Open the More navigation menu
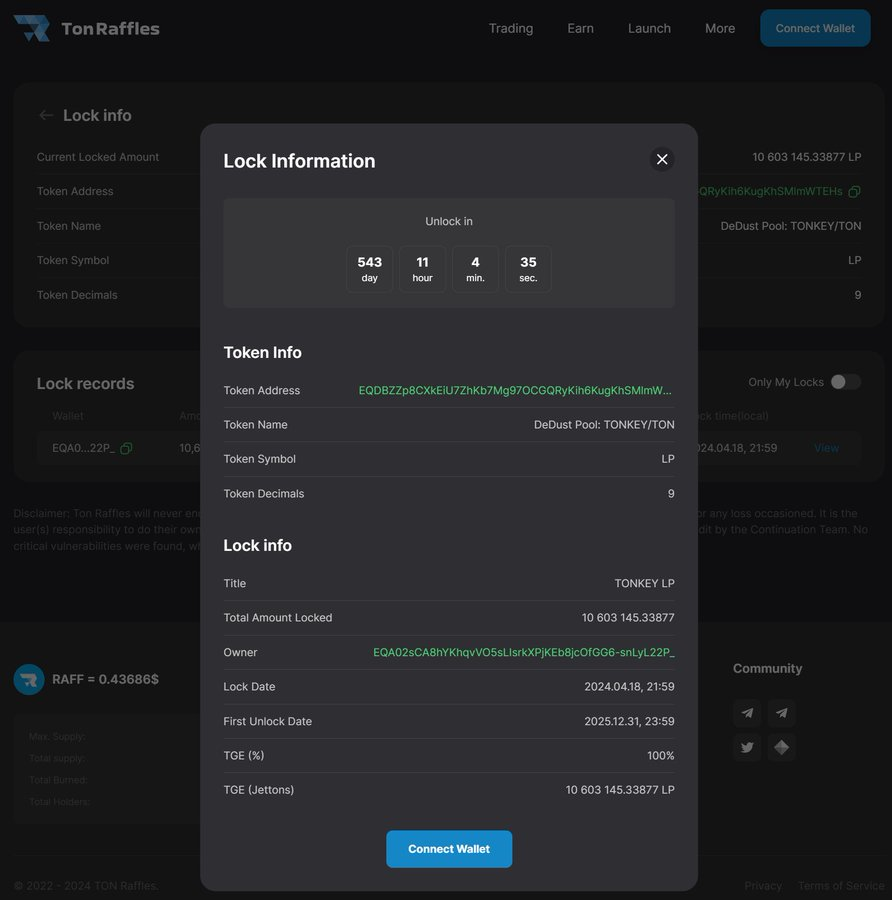The height and width of the screenshot is (900, 892). coord(719,28)
